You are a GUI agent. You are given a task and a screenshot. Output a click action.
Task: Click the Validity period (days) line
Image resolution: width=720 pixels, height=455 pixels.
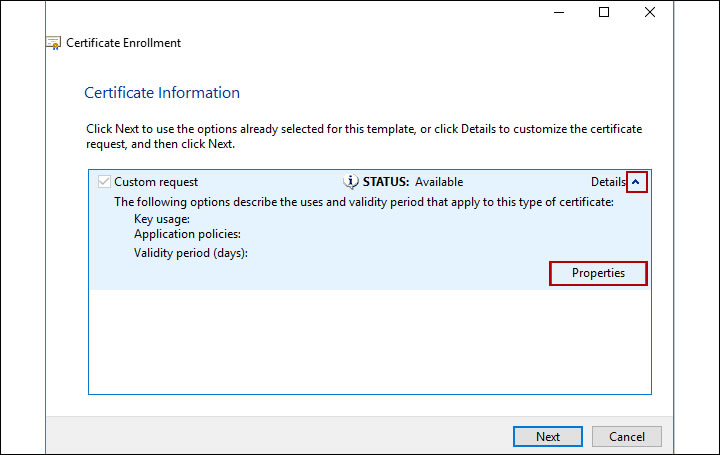coord(190,253)
